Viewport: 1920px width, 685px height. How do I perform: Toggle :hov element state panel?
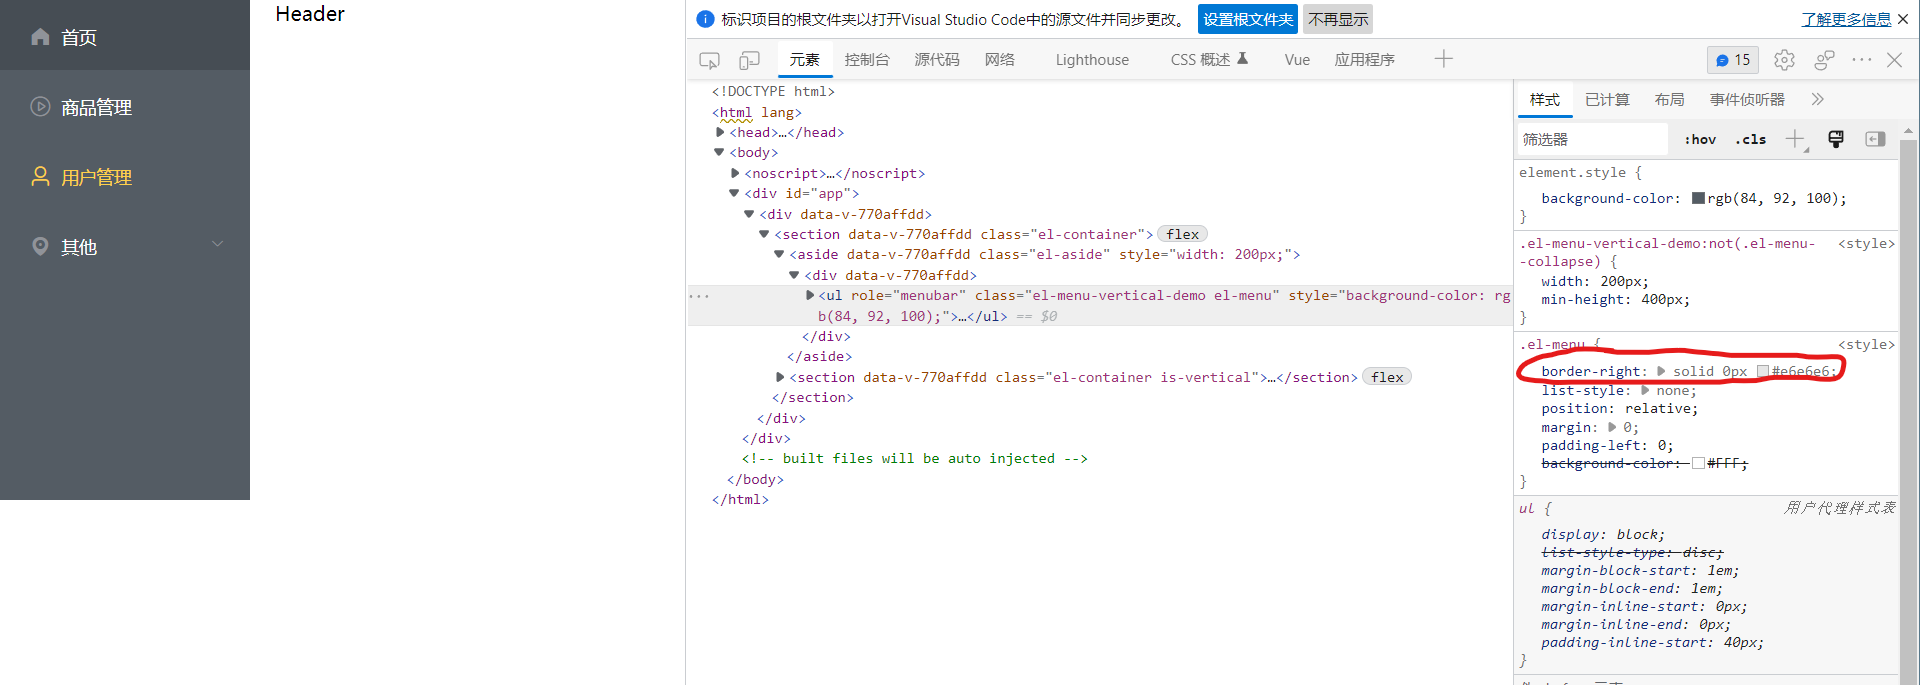click(x=1699, y=139)
